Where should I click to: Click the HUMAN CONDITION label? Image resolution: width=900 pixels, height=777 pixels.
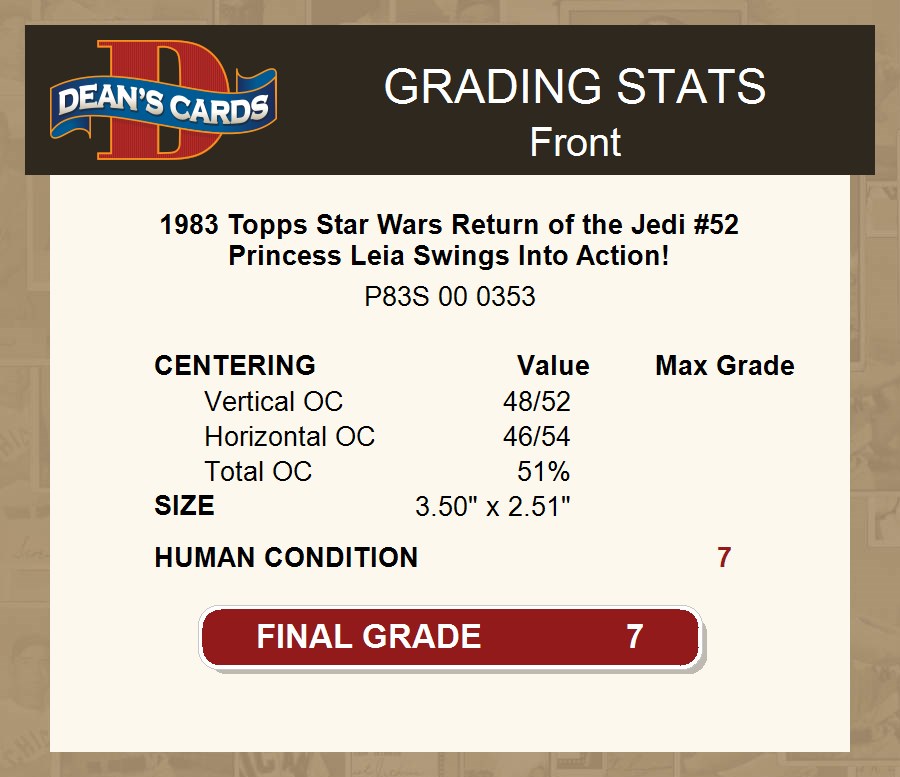286,558
